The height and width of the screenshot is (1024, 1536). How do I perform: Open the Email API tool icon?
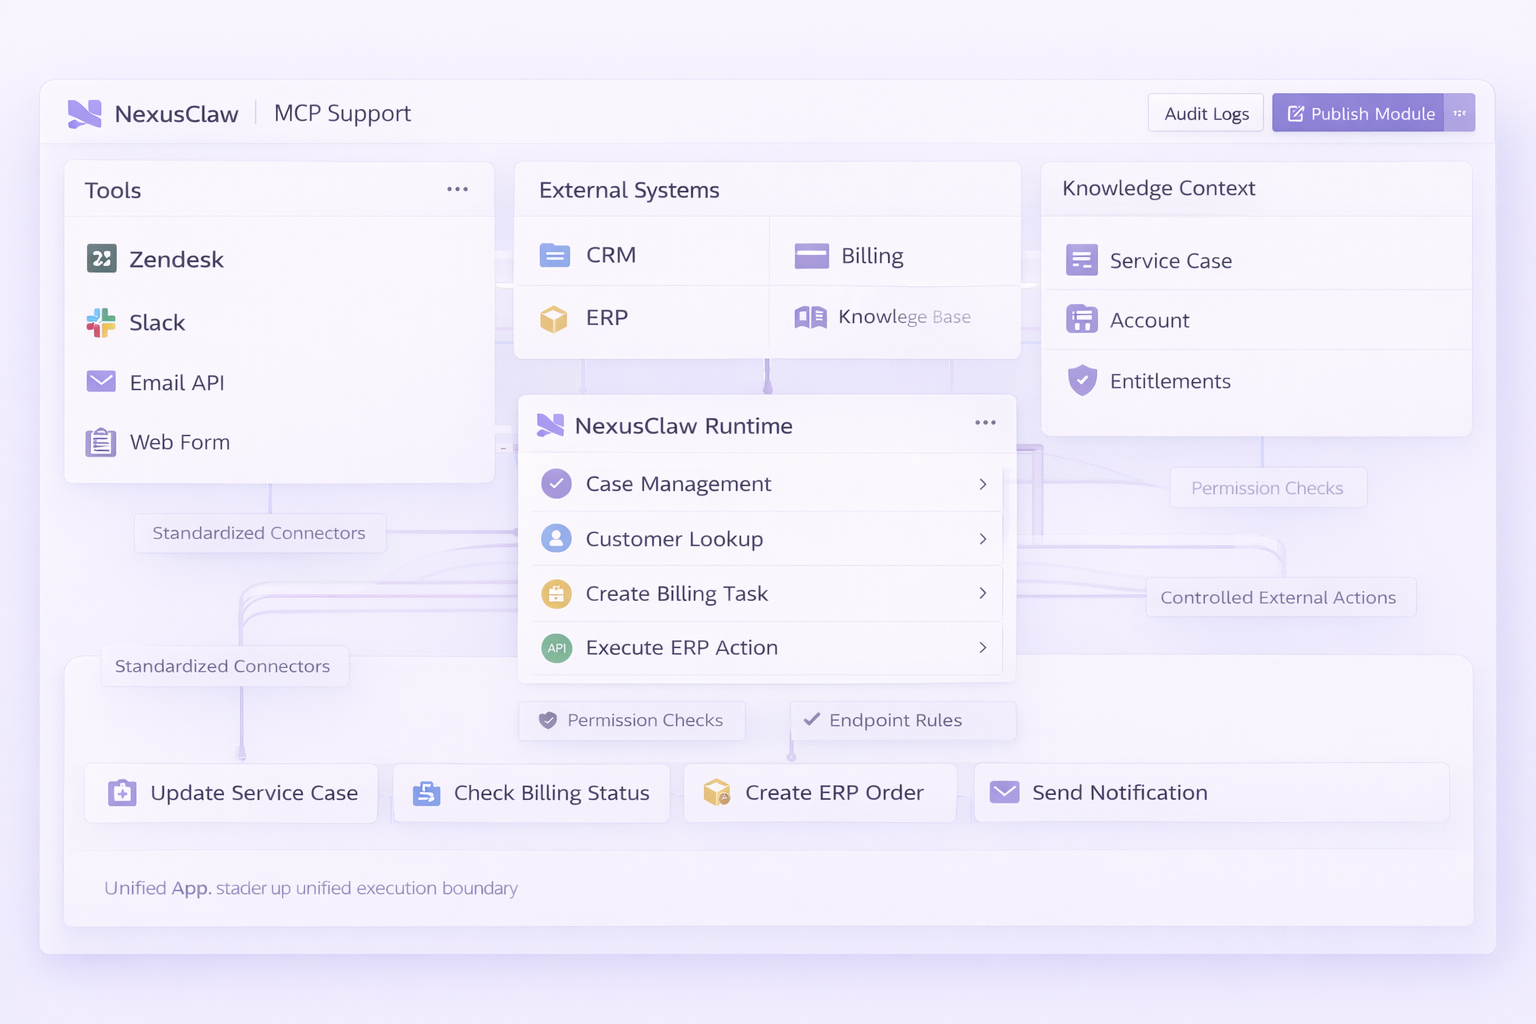pos(100,382)
